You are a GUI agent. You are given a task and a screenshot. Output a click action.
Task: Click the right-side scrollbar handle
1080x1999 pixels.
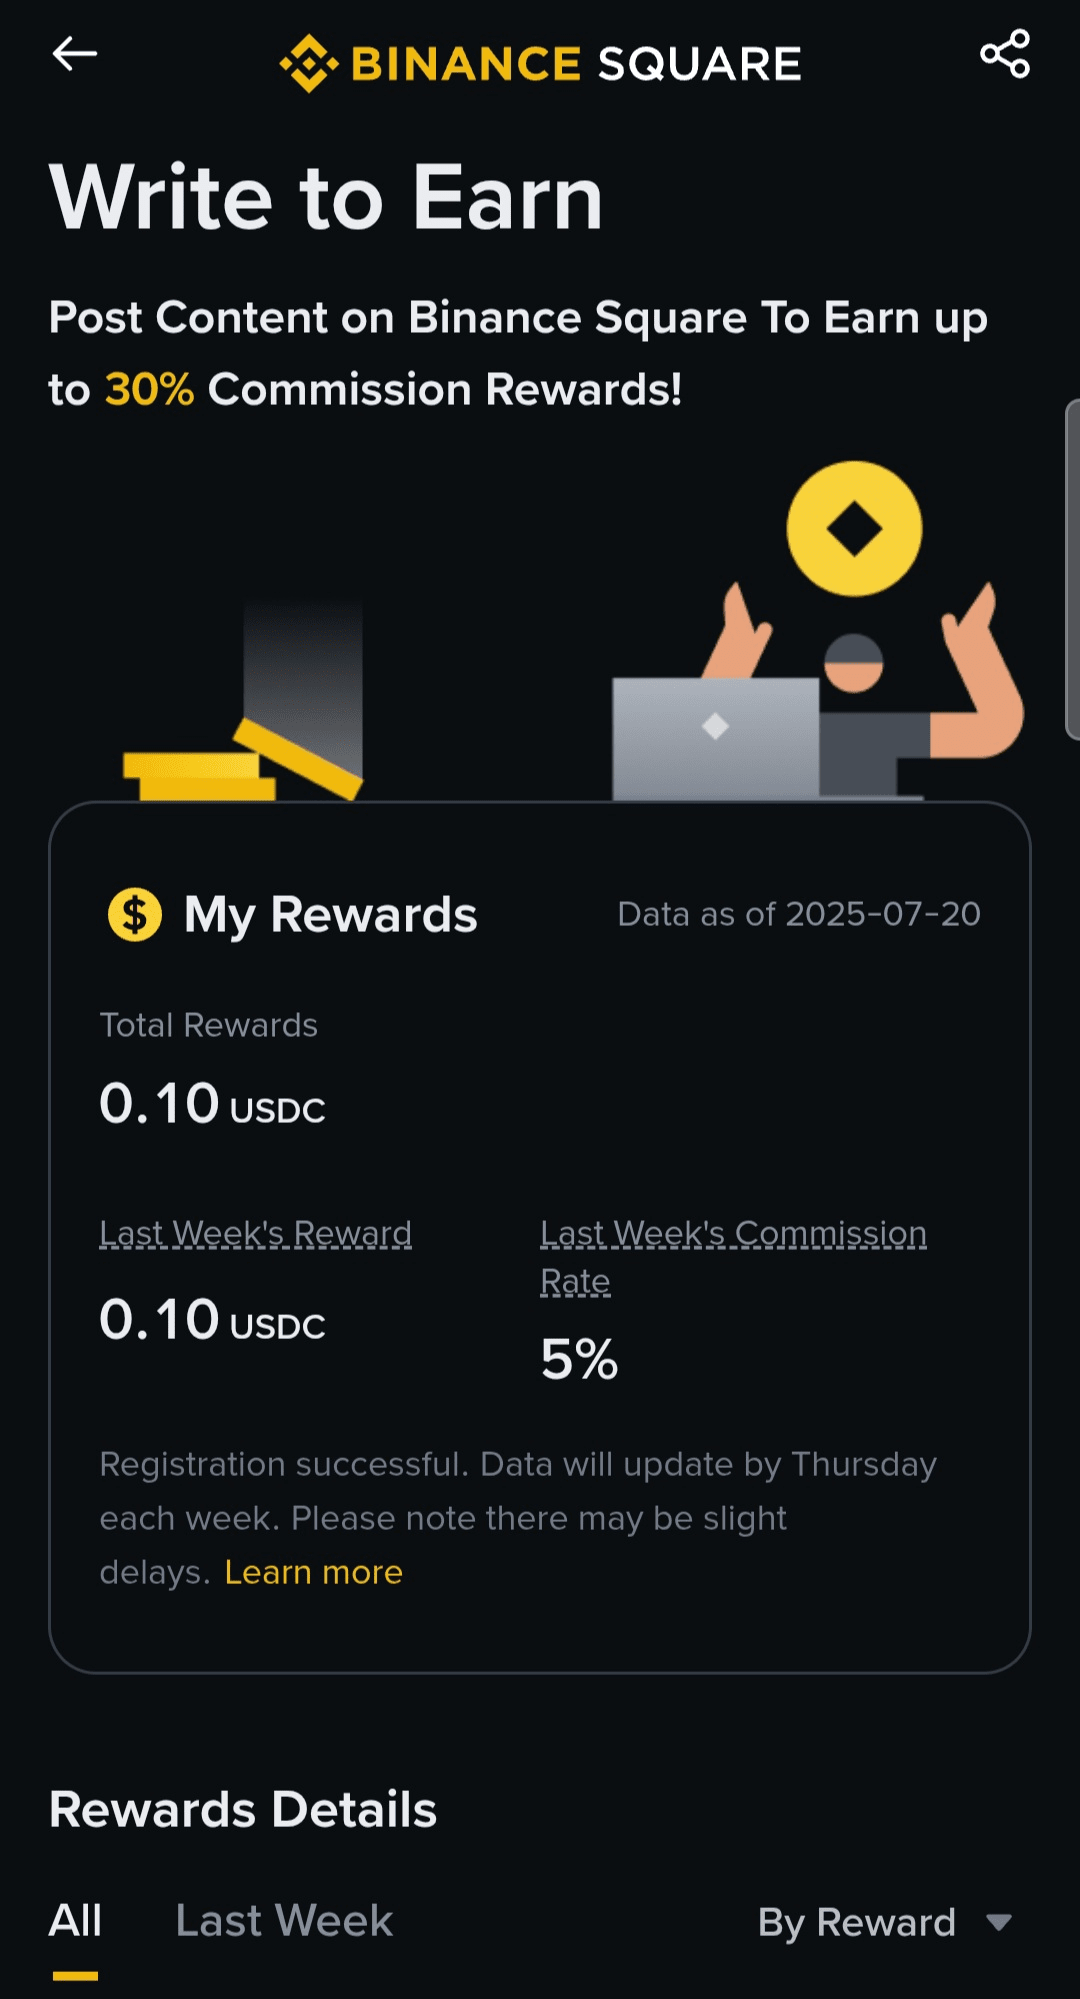coord(1072,570)
